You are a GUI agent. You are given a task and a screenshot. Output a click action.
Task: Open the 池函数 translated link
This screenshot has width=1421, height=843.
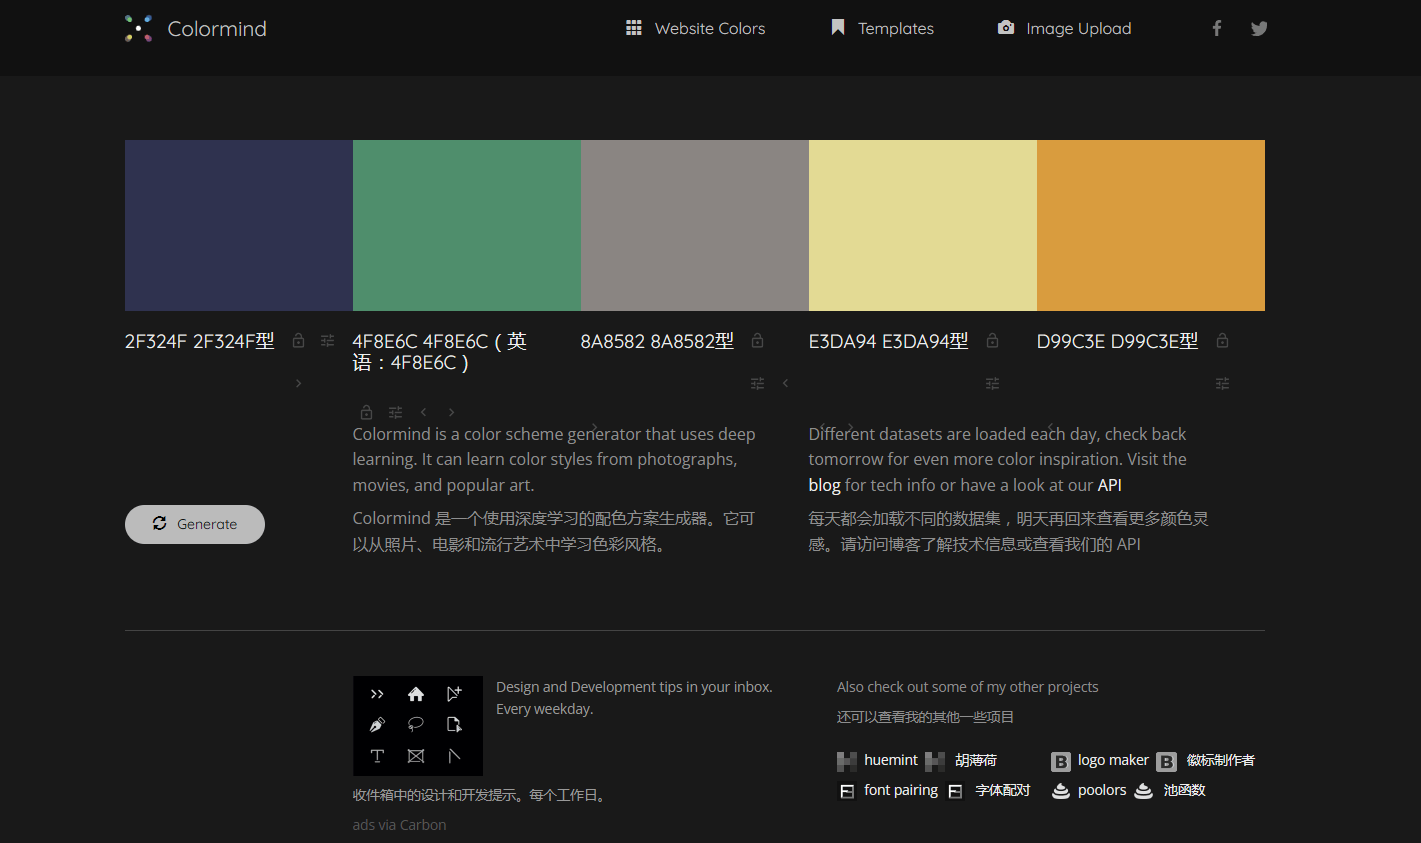(1170, 791)
